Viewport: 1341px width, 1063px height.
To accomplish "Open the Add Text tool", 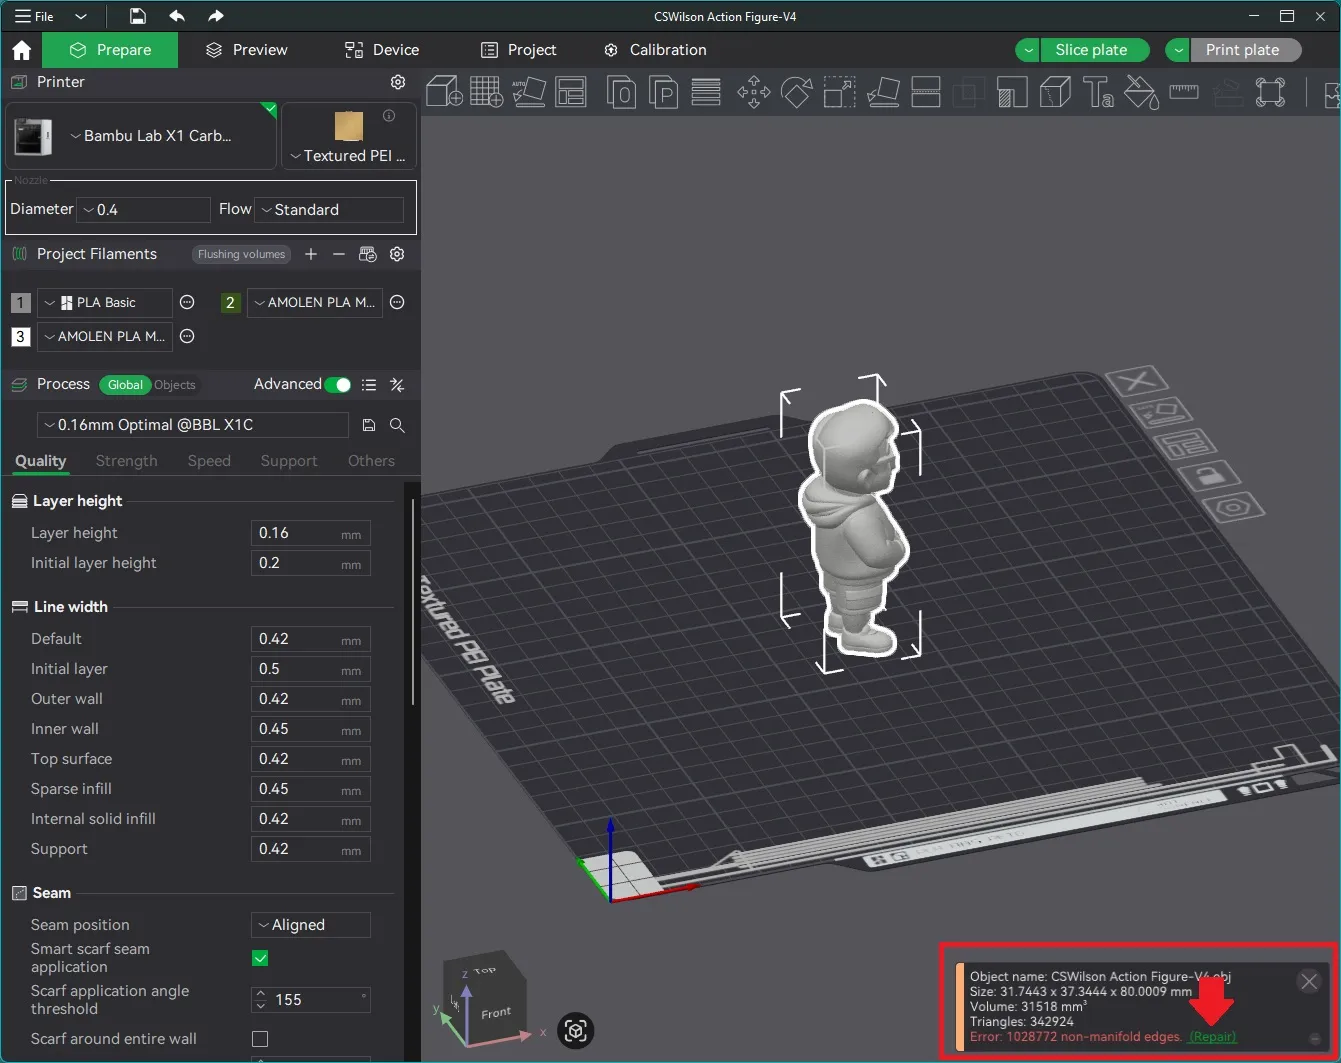I will tap(1098, 92).
